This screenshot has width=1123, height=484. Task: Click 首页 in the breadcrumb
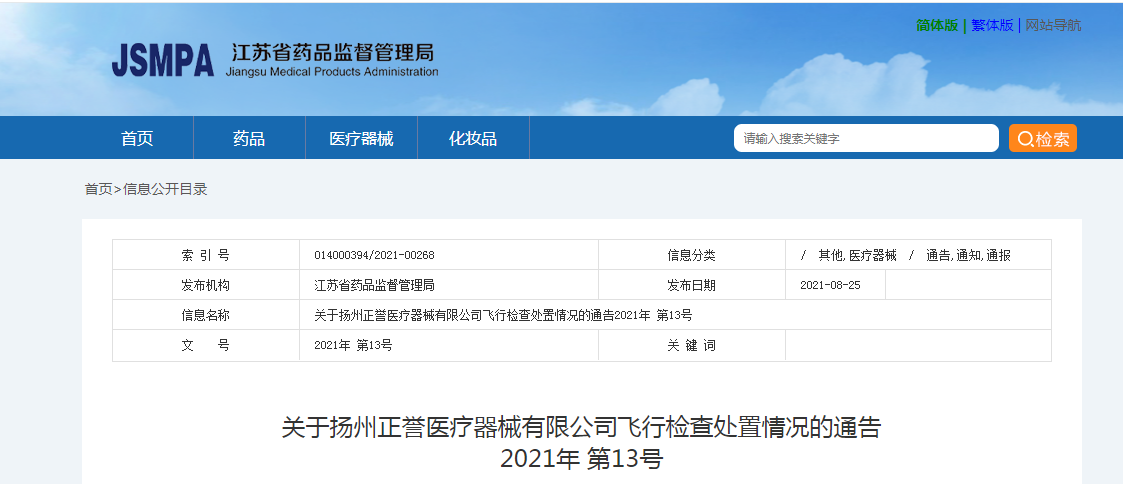pyautogui.click(x=98, y=190)
